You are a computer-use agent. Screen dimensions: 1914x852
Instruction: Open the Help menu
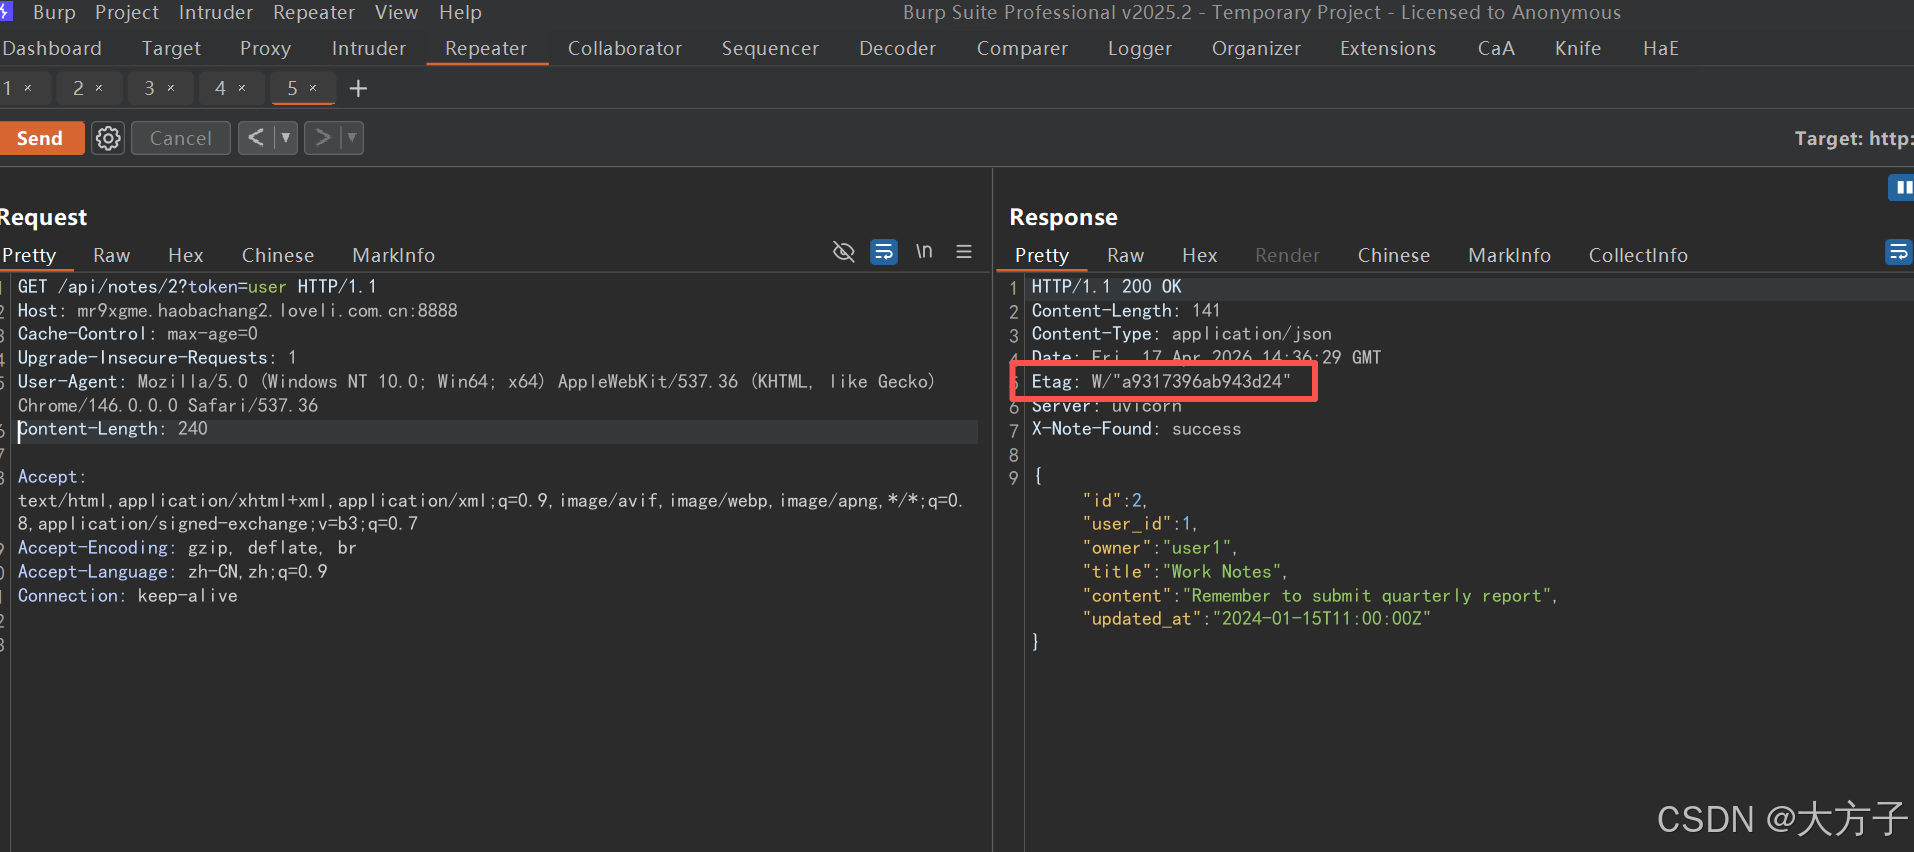pyautogui.click(x=460, y=12)
